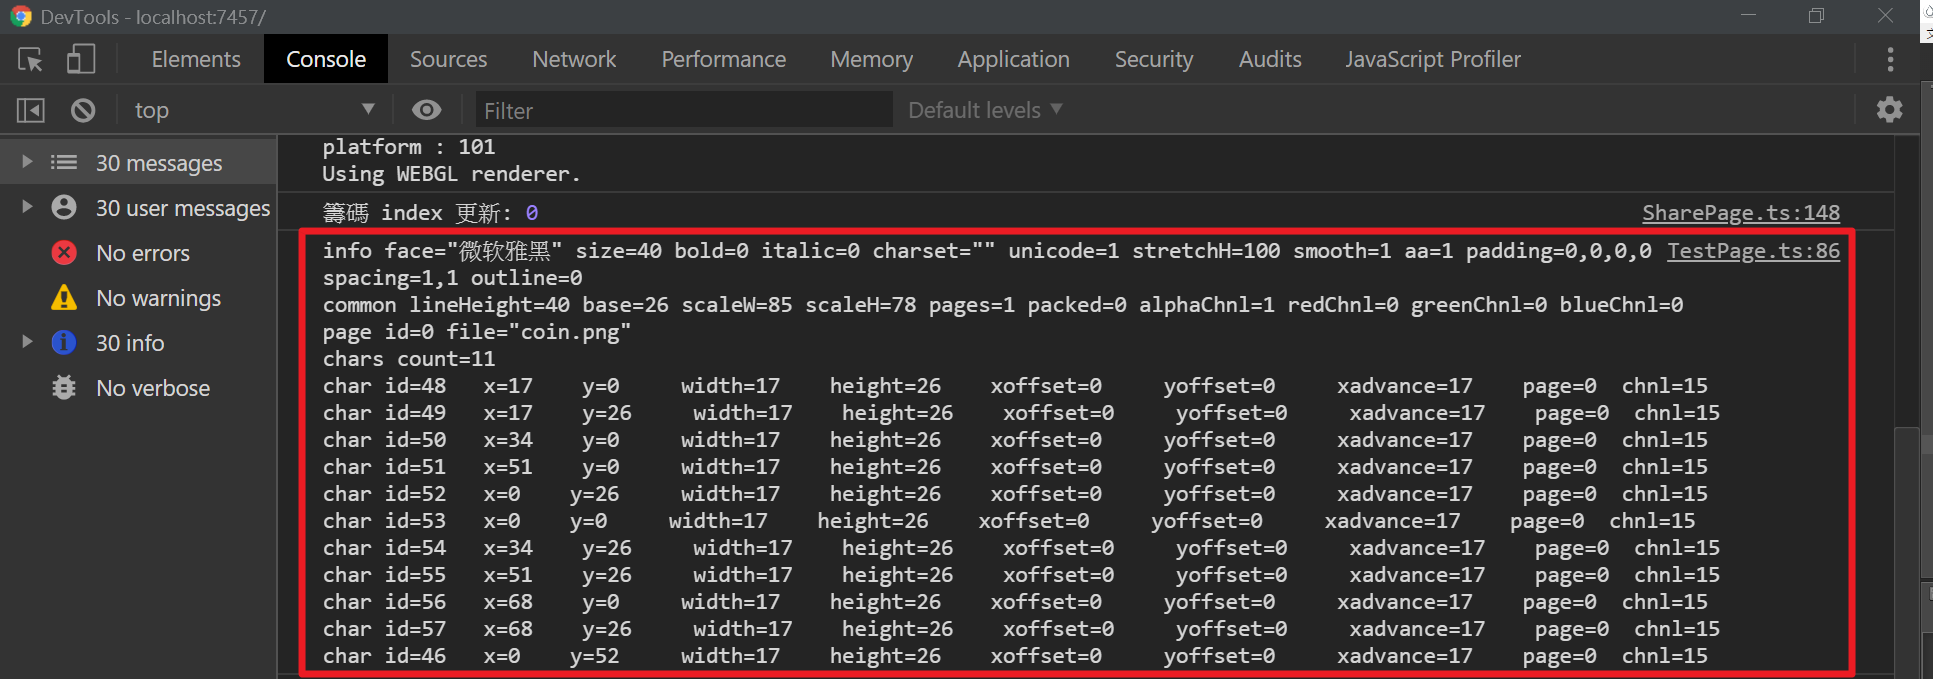This screenshot has height=679, width=1933.
Task: Activate the inspect element picker icon
Action: click(x=31, y=60)
